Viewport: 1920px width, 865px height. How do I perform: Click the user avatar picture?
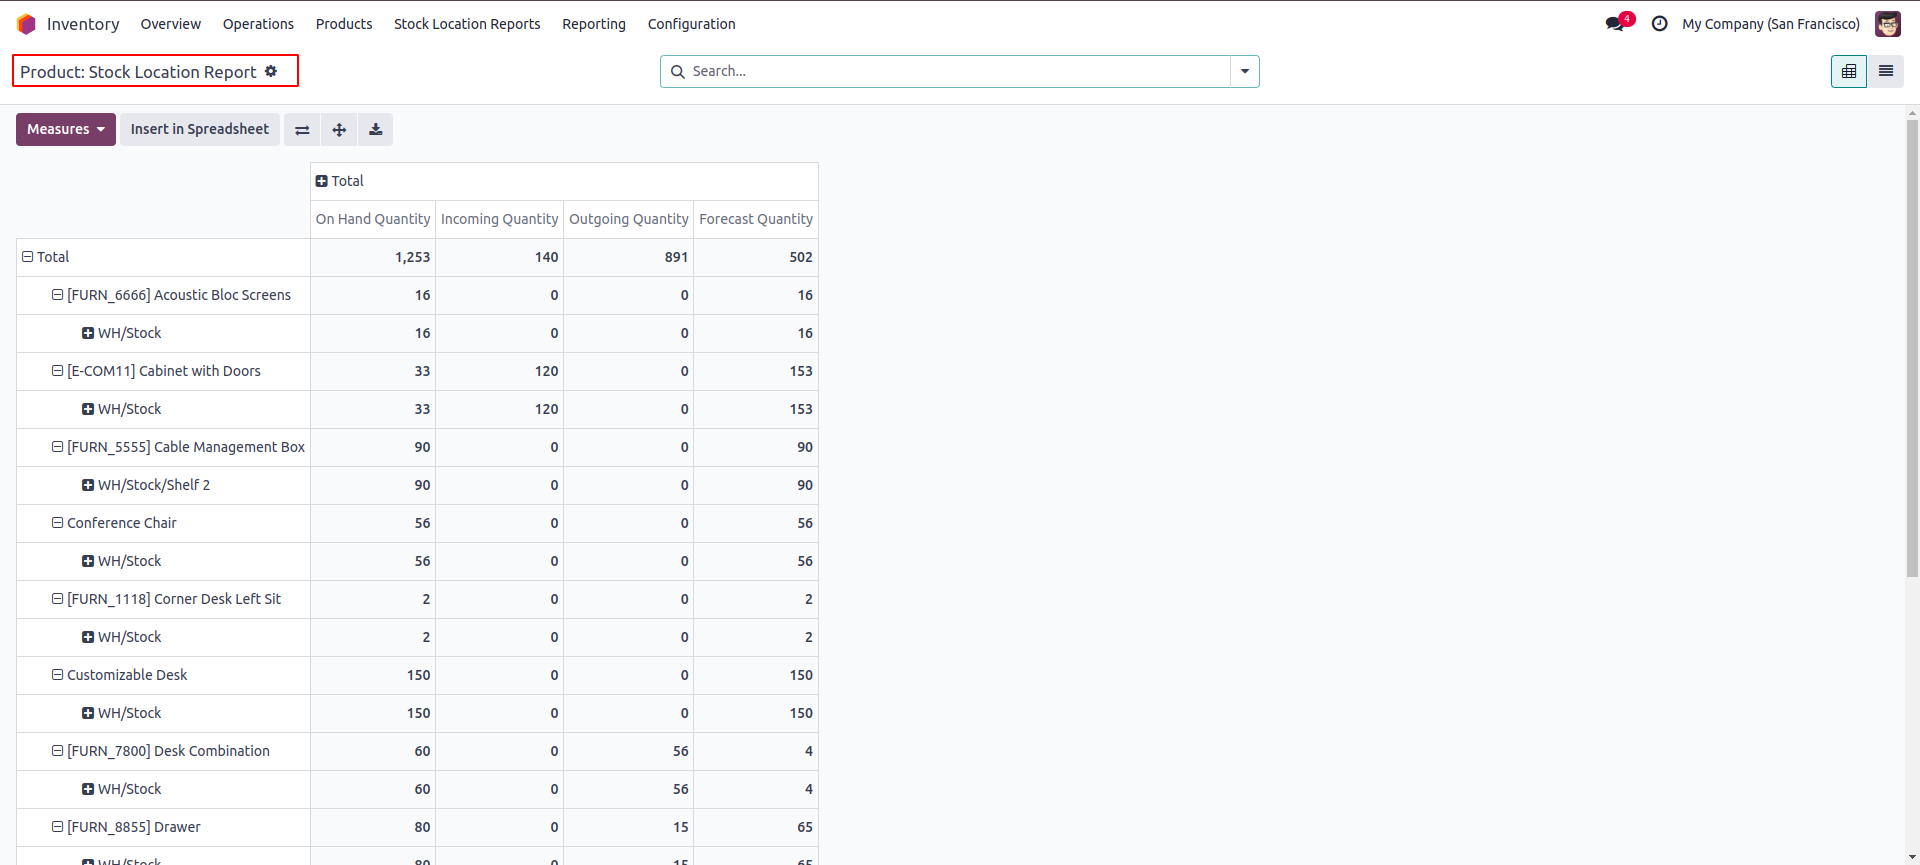tap(1887, 24)
